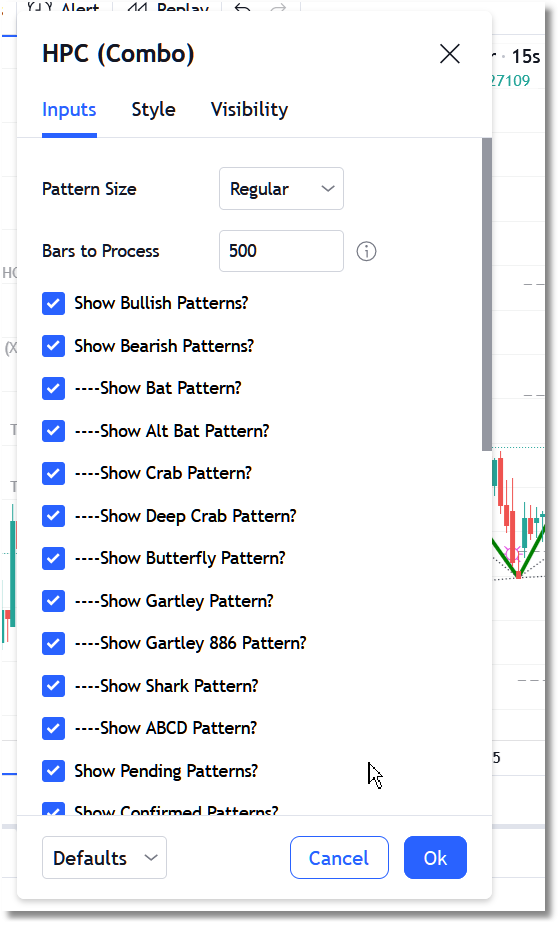The width and height of the screenshot is (559, 925).
Task: Toggle the Show Shark Pattern option
Action: (54, 685)
